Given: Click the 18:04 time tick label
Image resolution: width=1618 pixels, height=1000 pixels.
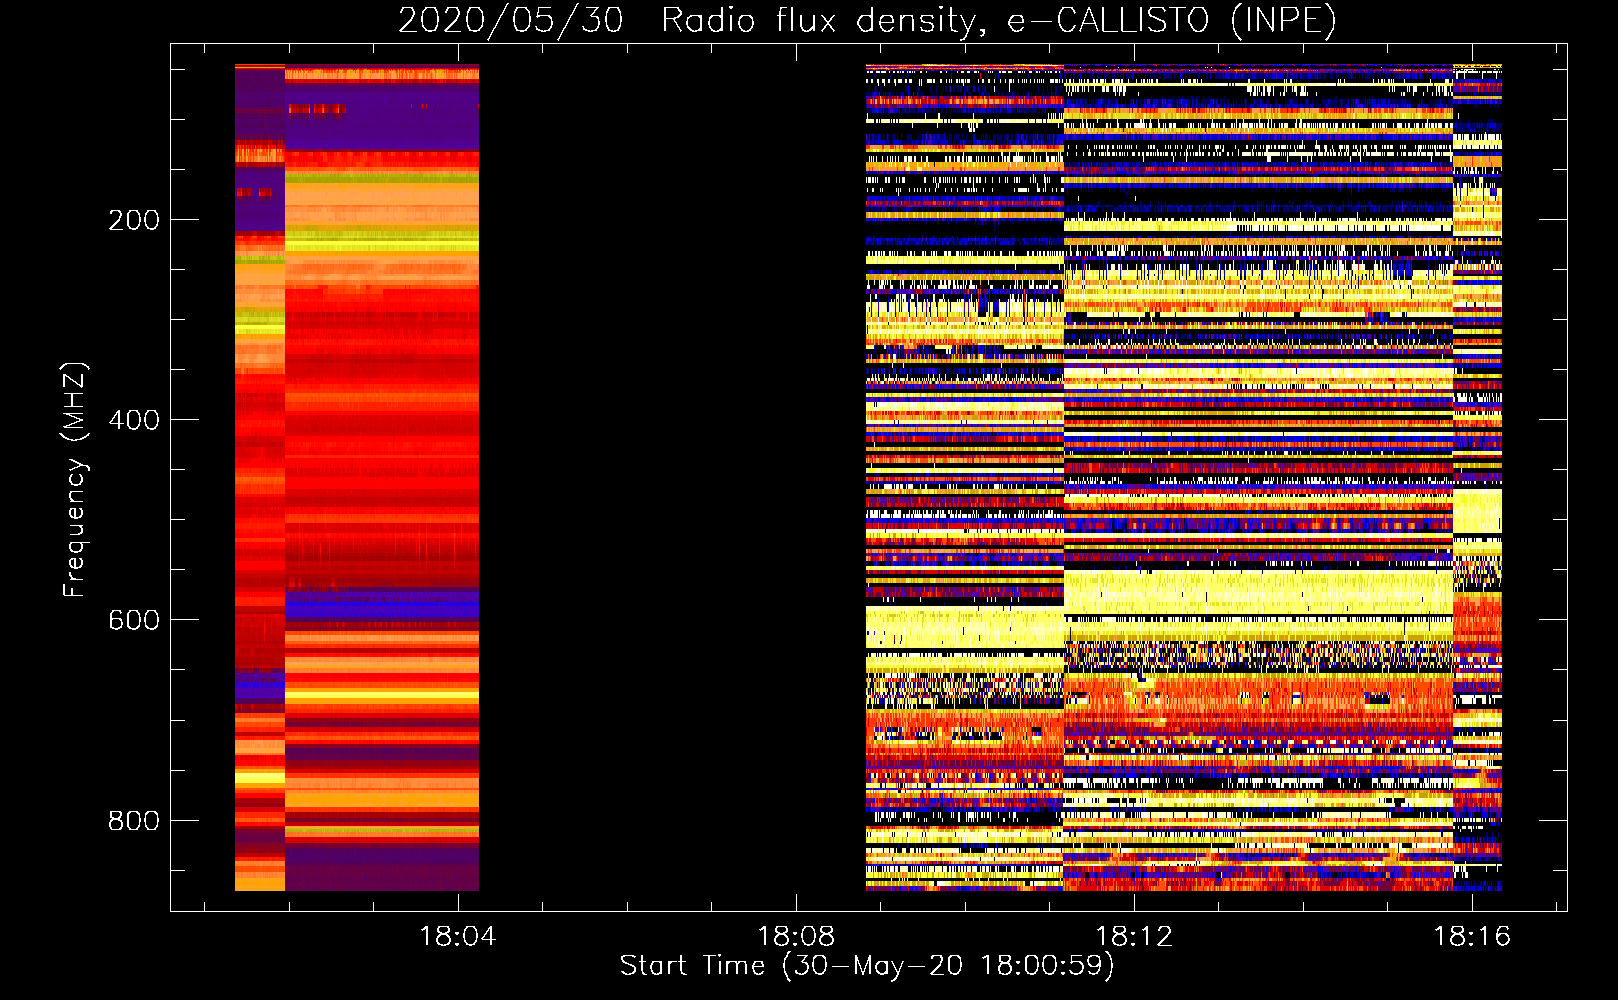Looking at the screenshot, I should click(458, 937).
